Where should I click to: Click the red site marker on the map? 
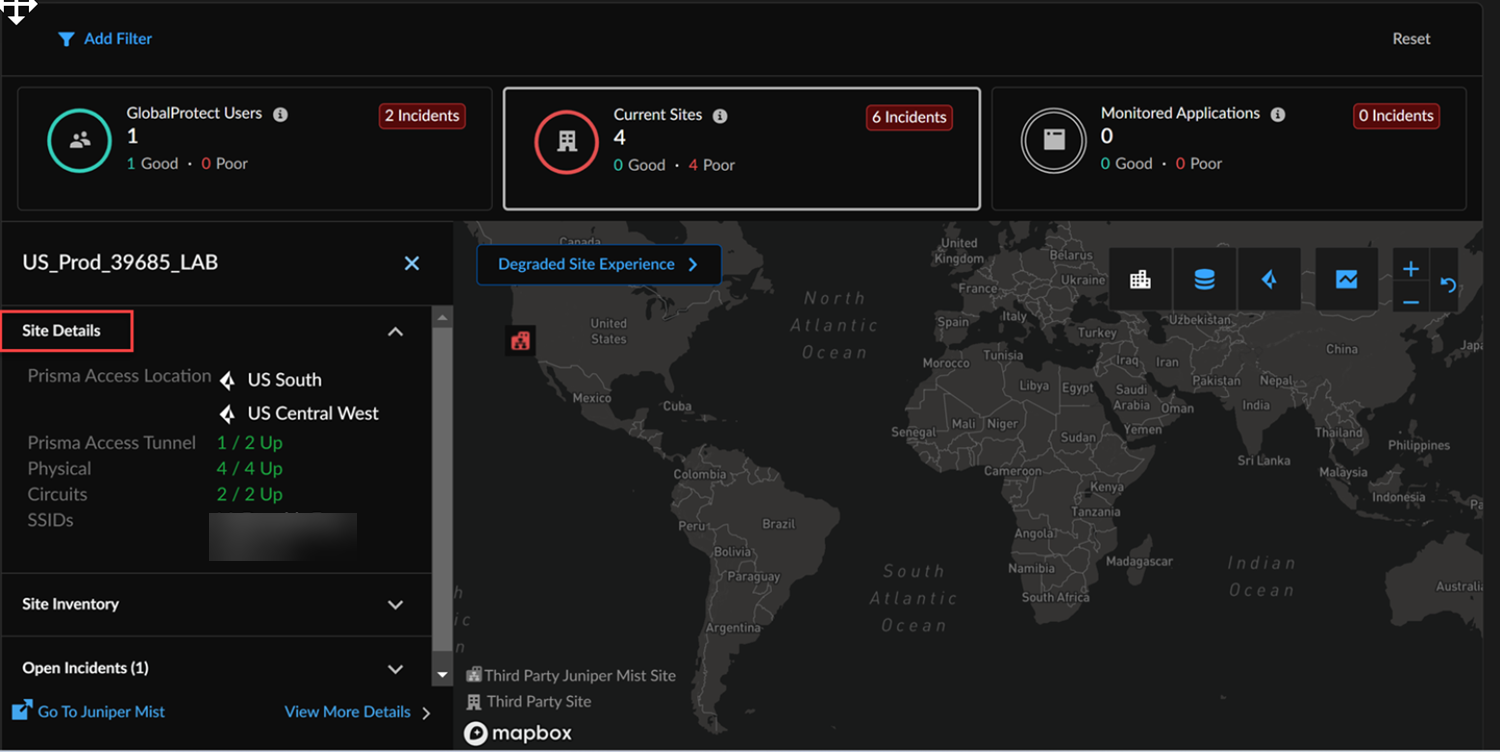coord(520,340)
